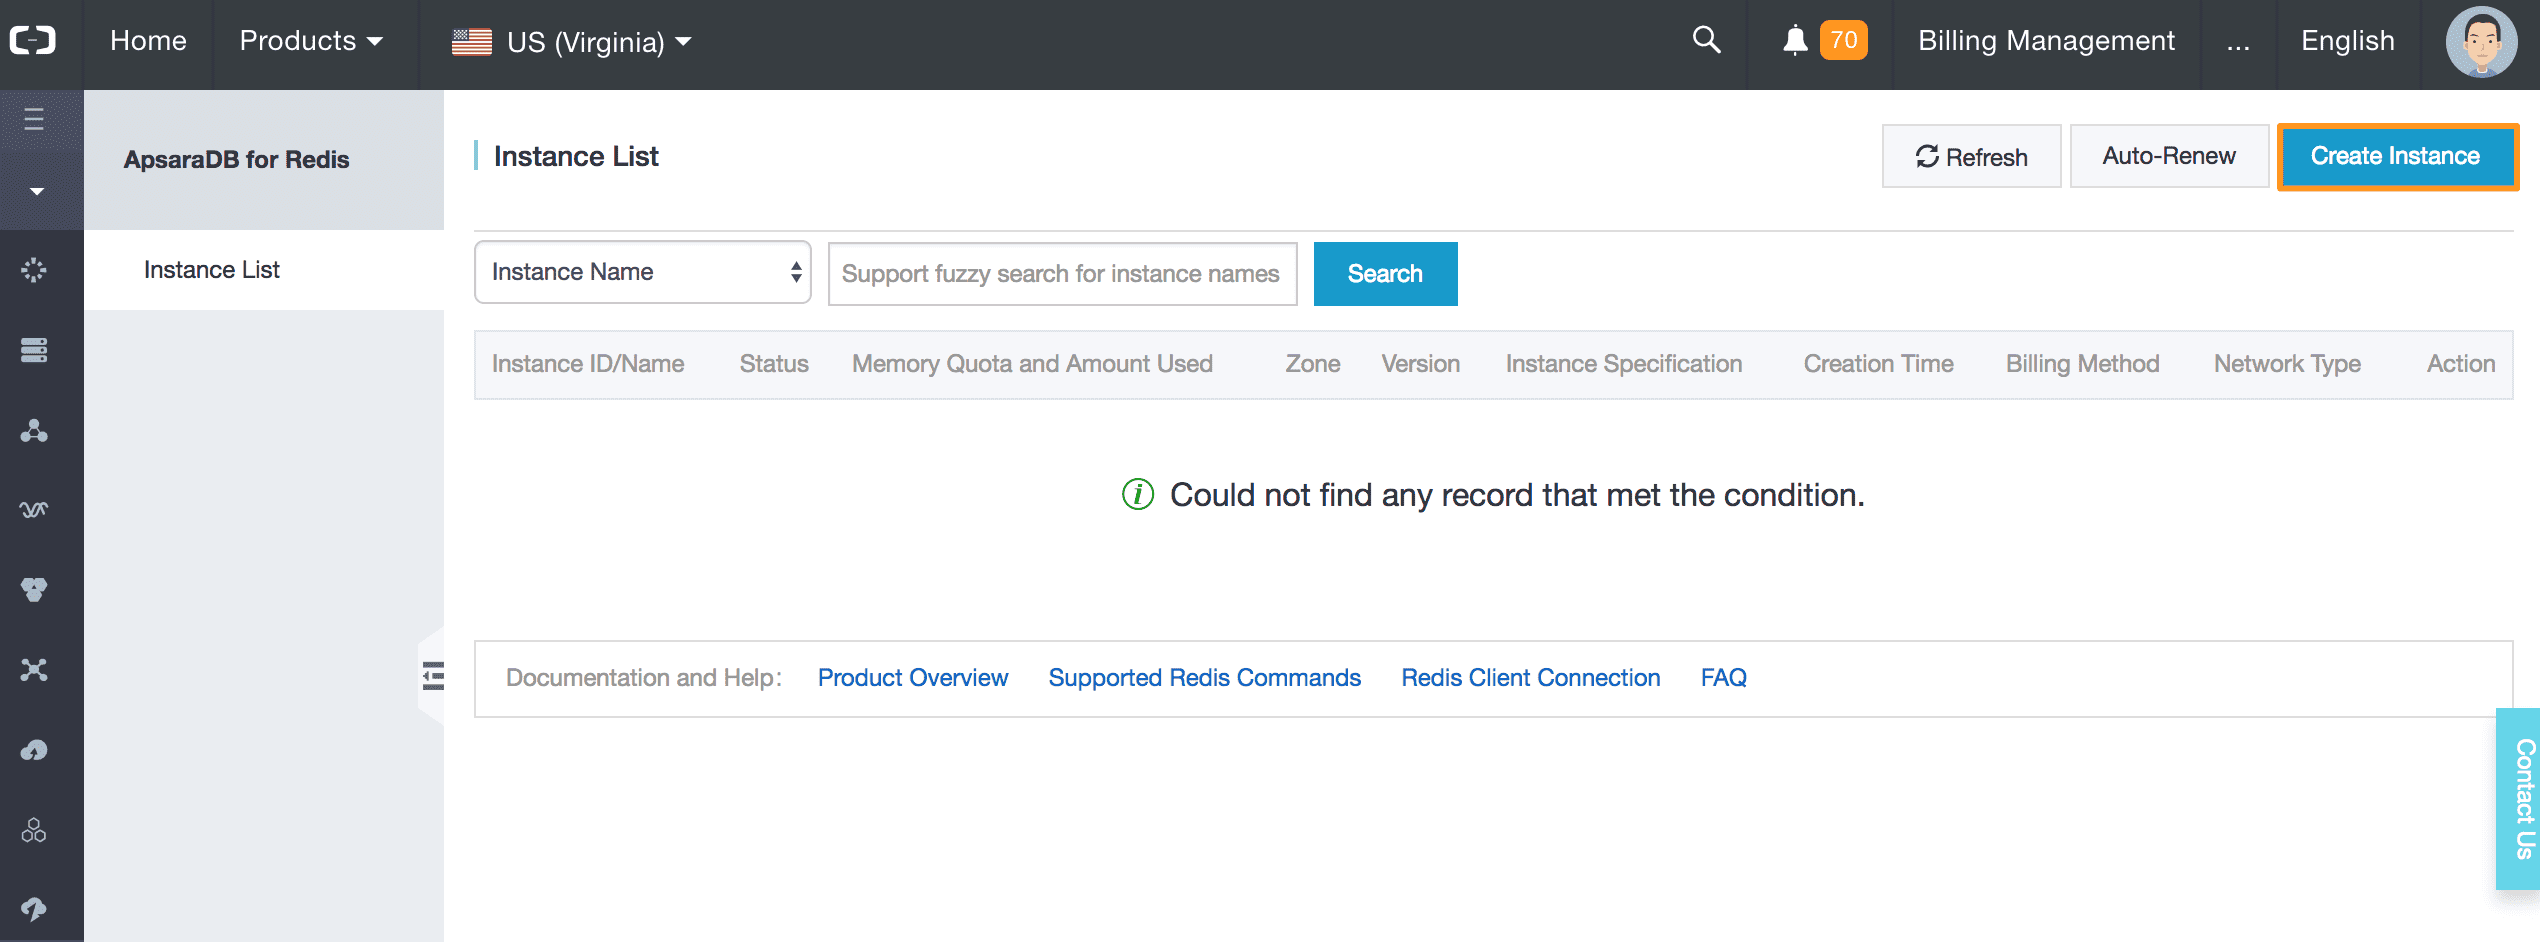
Task: Open the user avatar profile
Action: click(2481, 42)
